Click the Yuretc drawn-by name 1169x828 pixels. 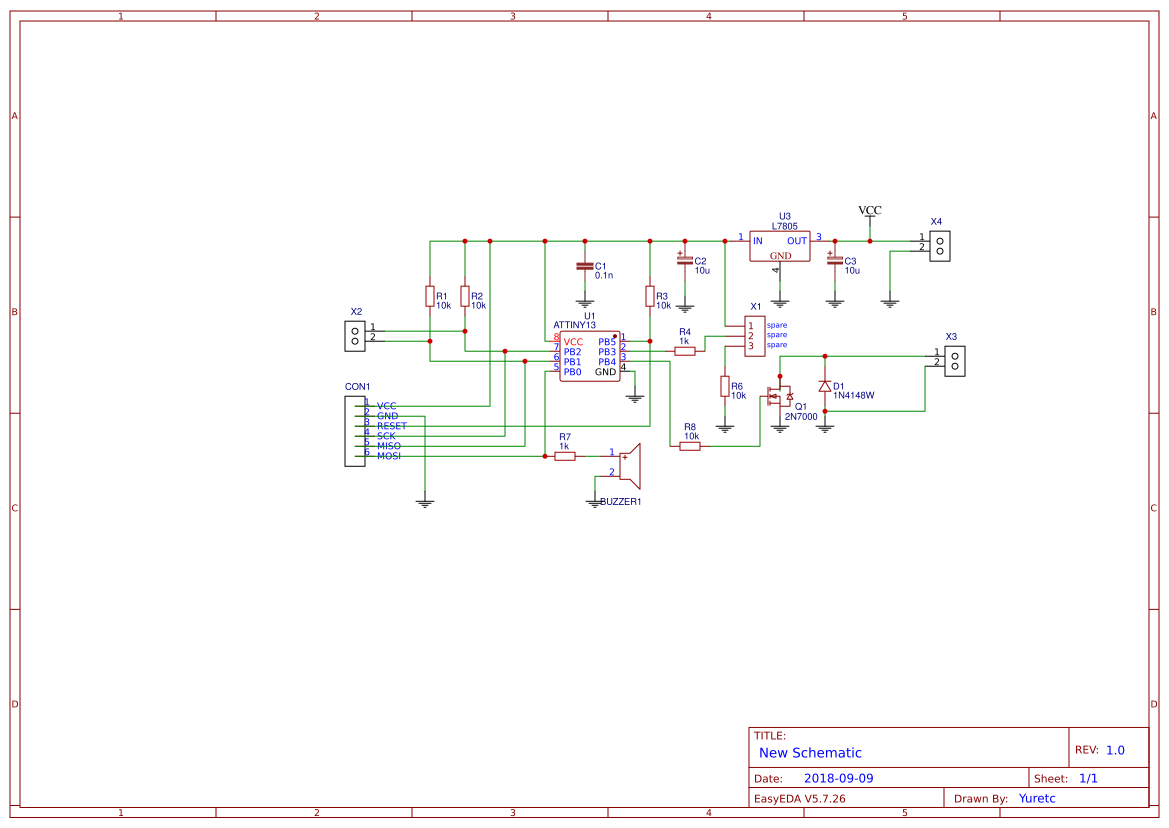1037,797
